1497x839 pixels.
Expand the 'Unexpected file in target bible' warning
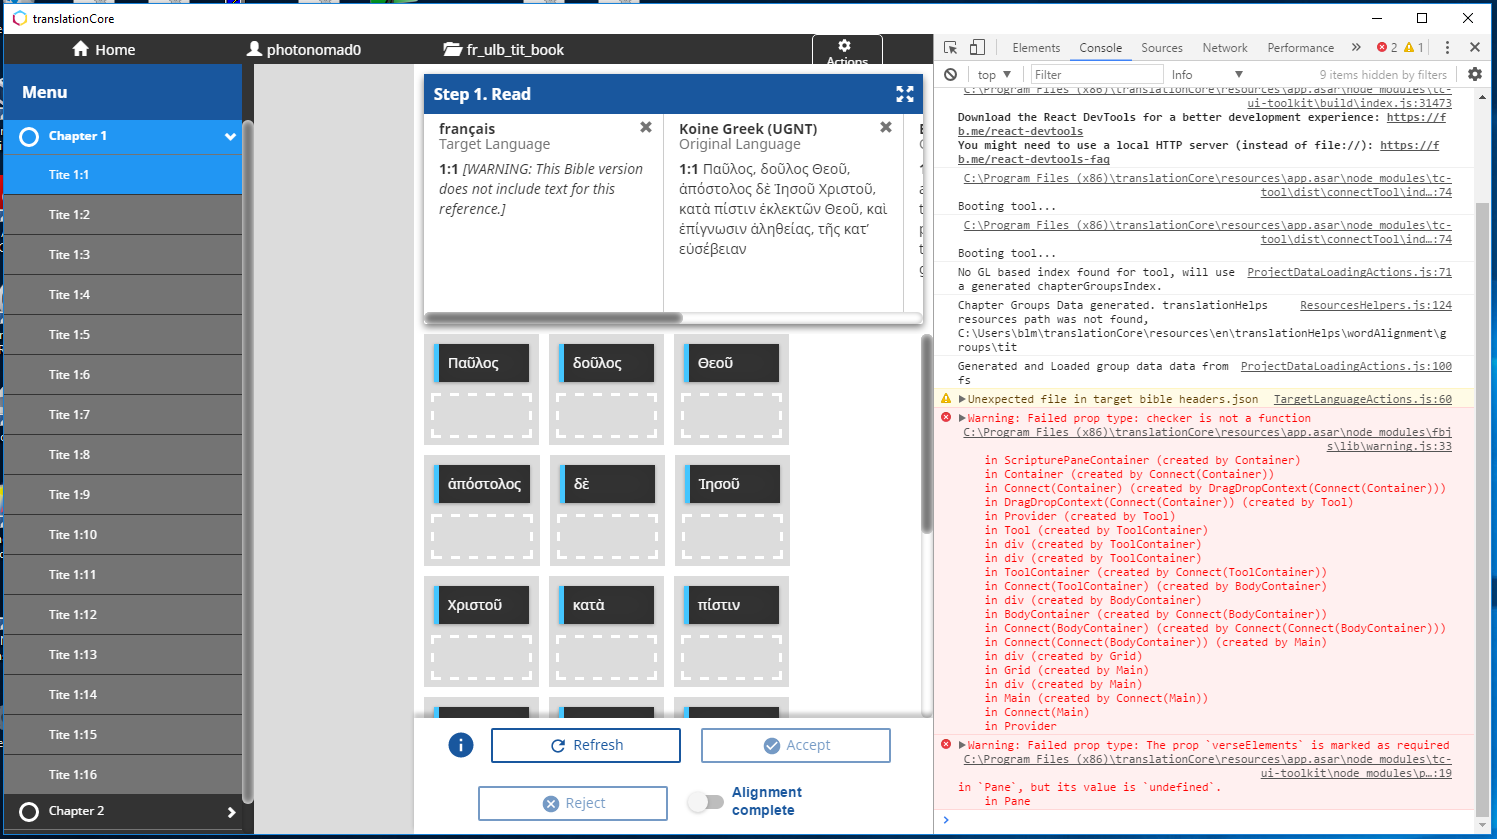(x=962, y=399)
